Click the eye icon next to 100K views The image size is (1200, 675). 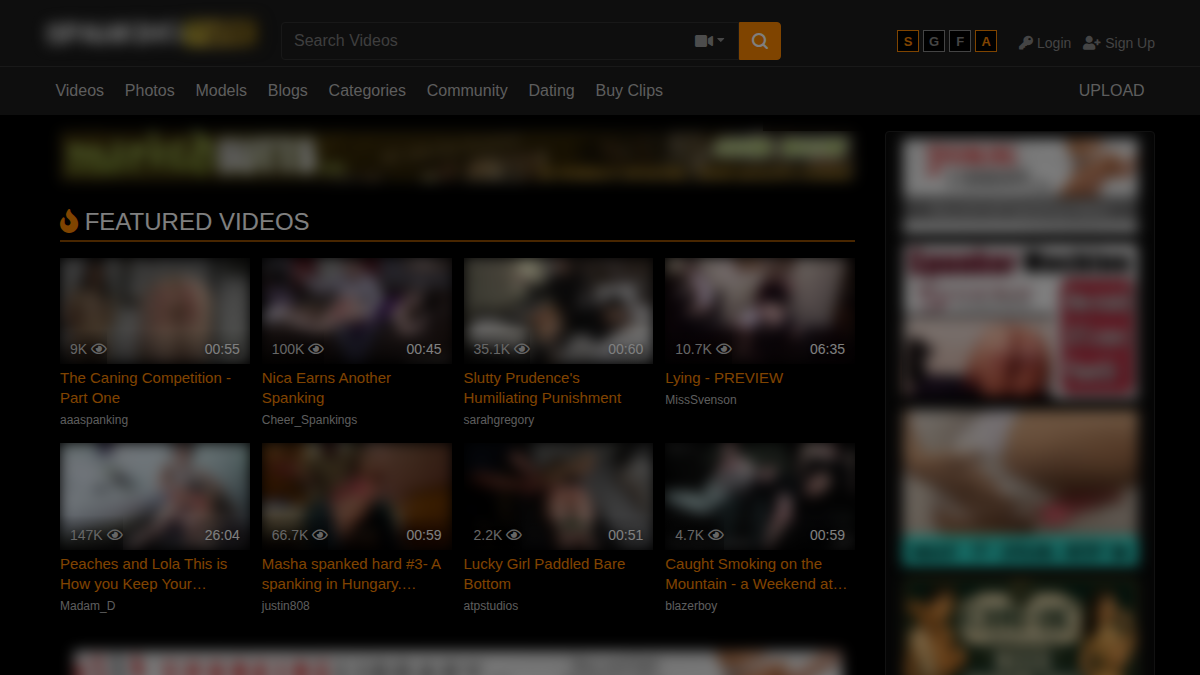pyautogui.click(x=316, y=349)
